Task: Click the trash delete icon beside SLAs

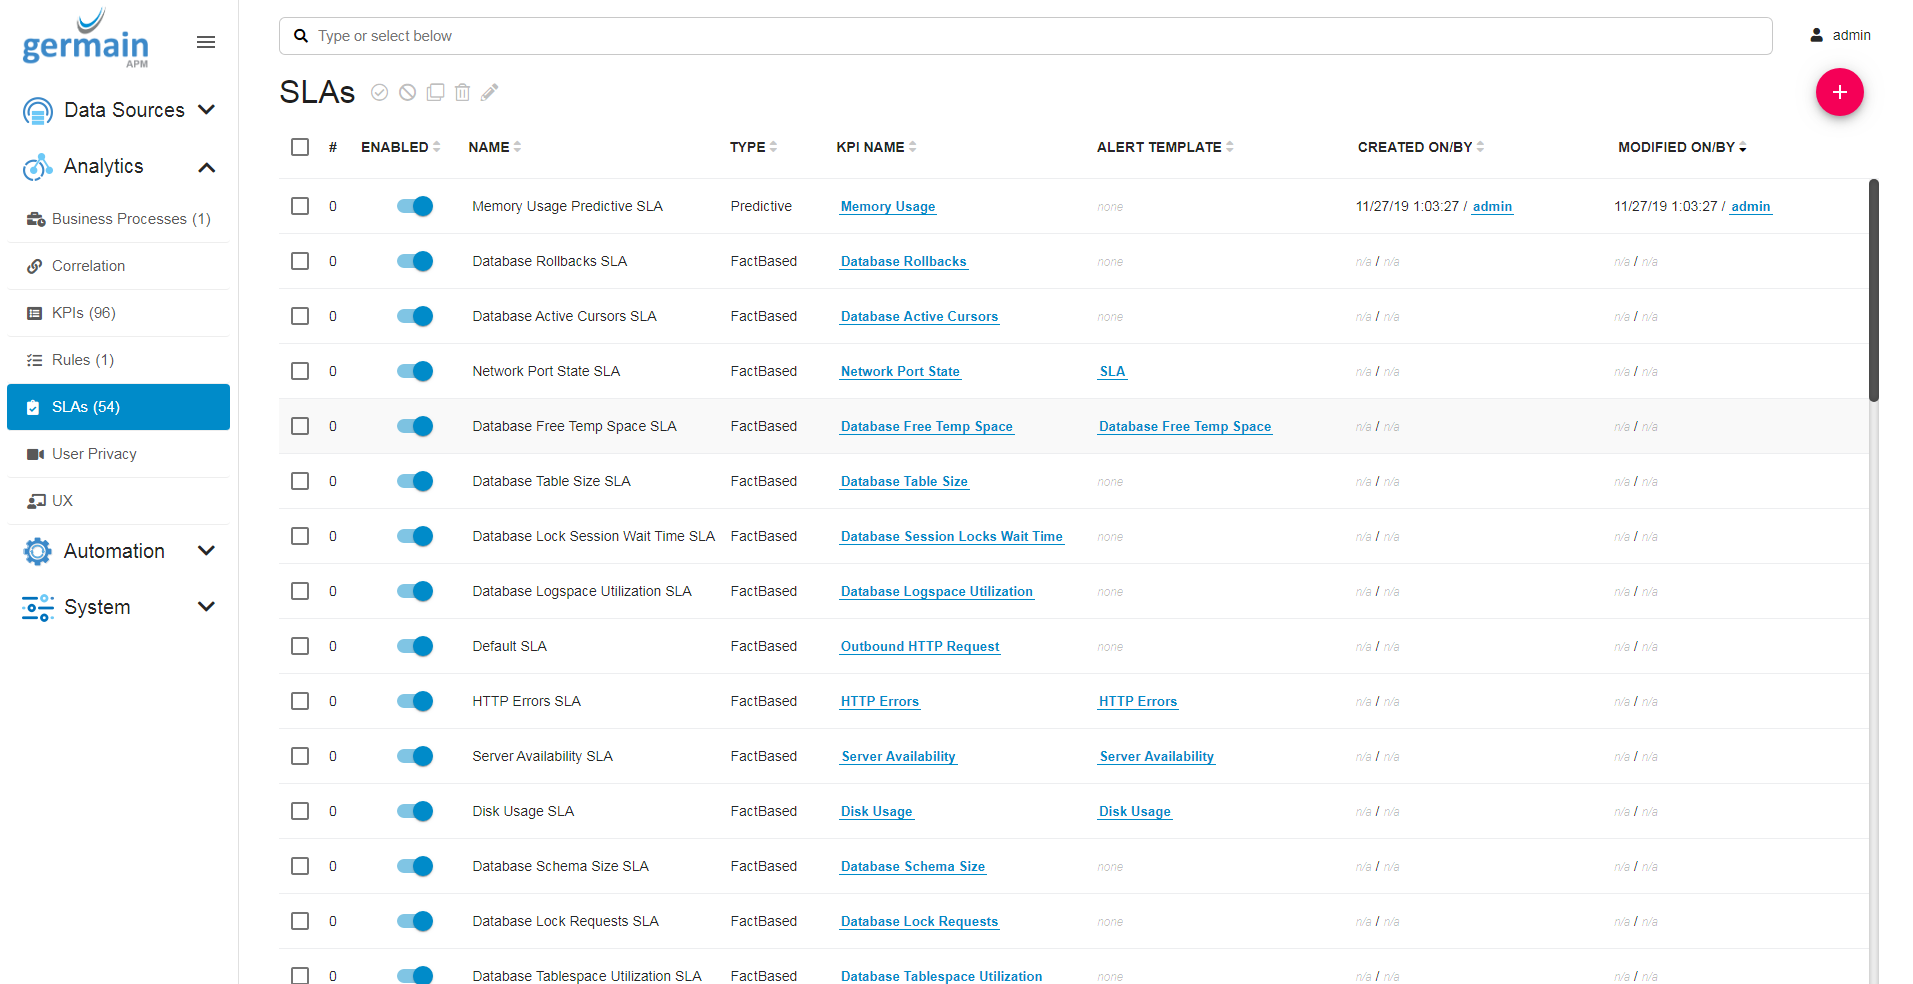Action: [462, 93]
